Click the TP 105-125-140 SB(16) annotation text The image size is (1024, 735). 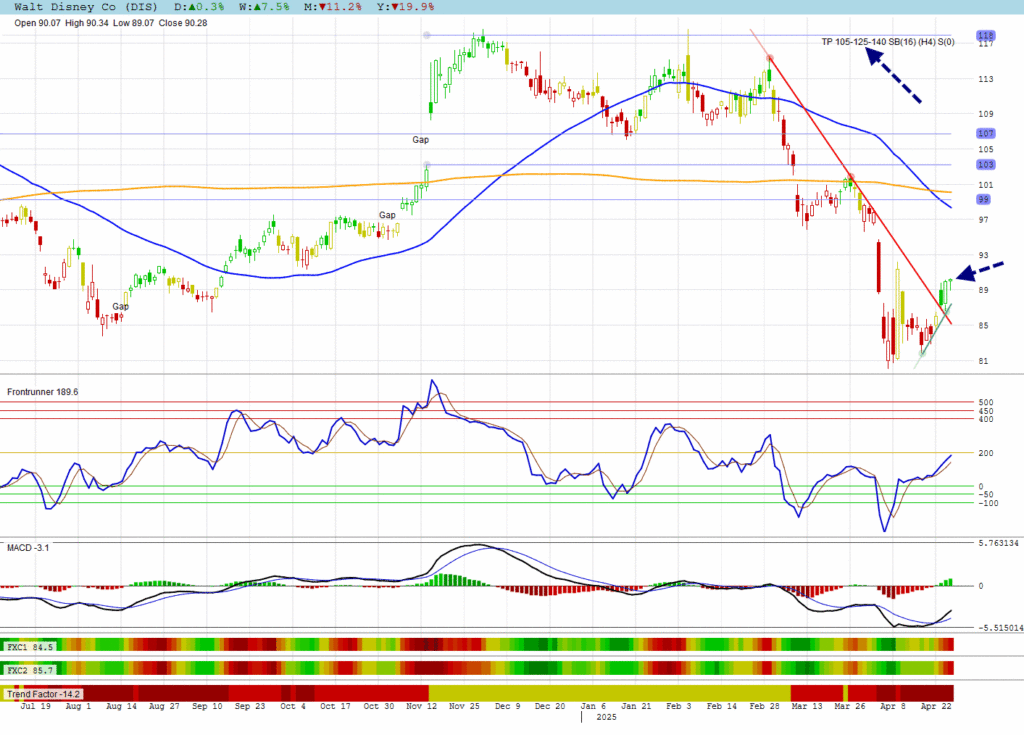pos(888,42)
